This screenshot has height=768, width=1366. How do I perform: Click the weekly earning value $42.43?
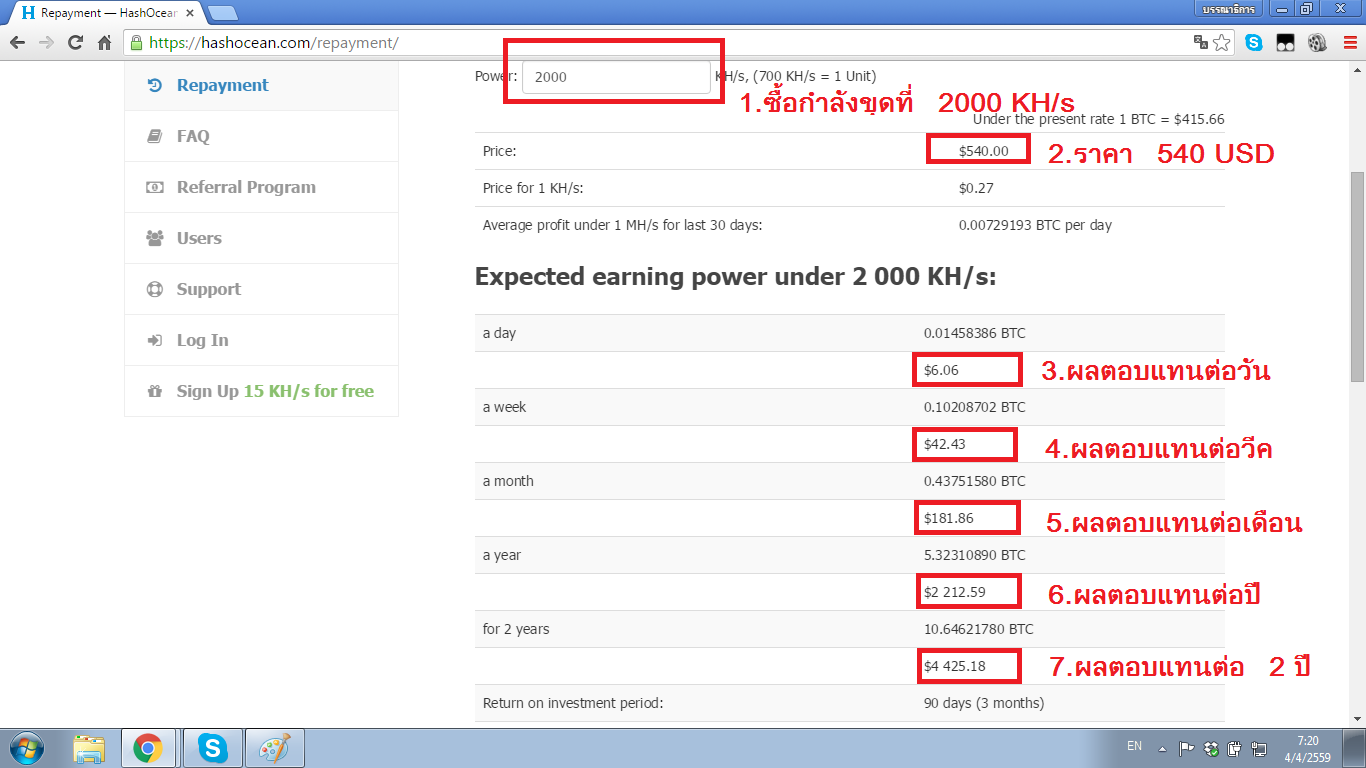(x=945, y=444)
